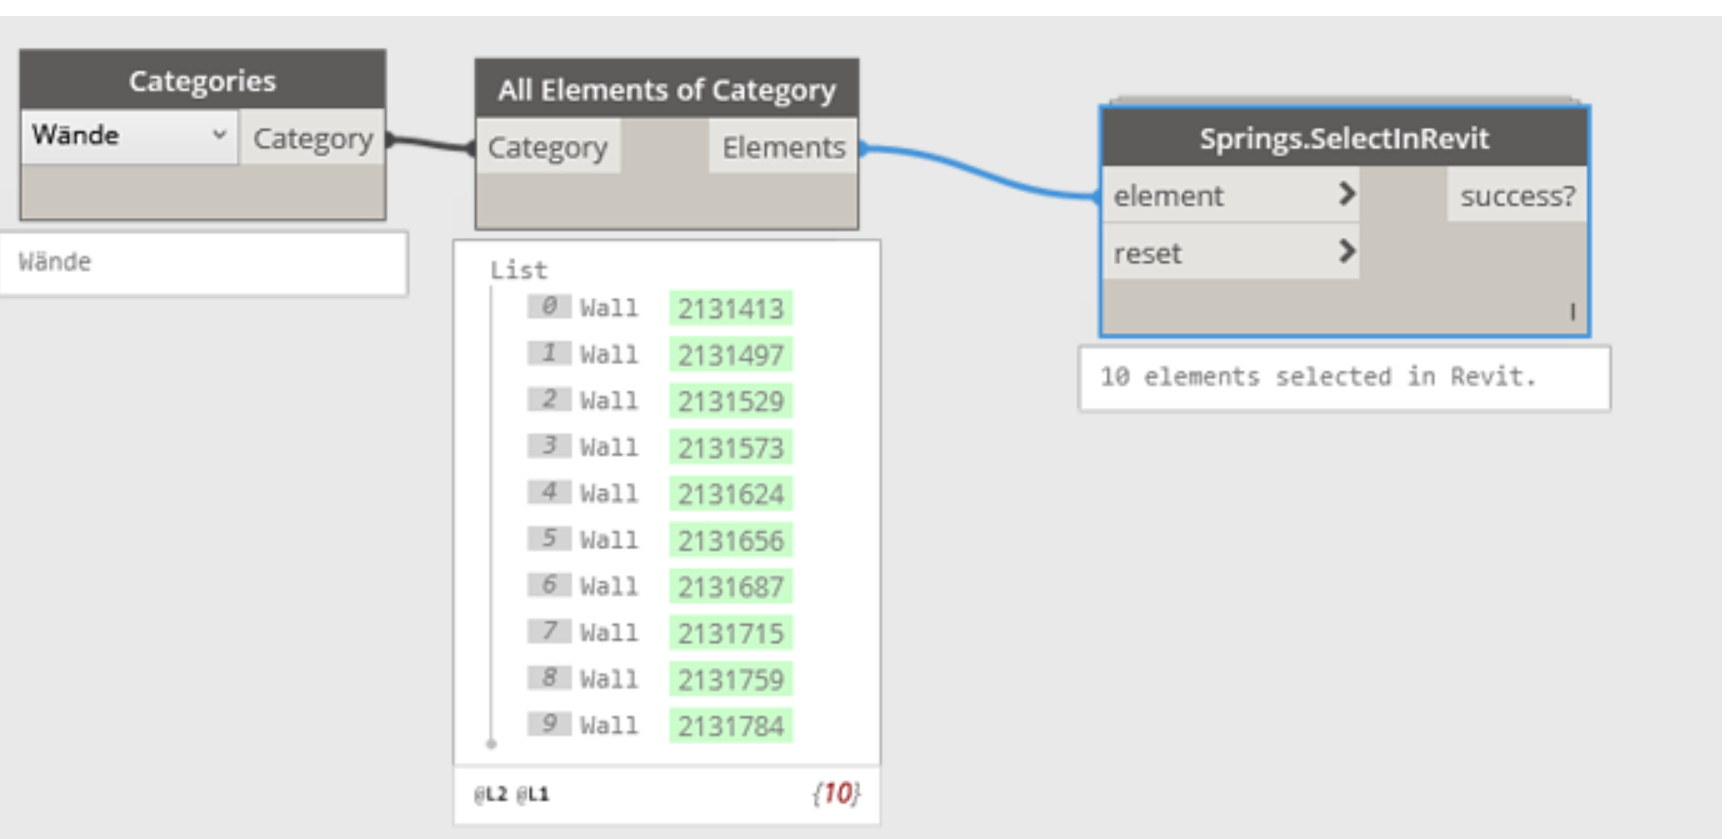Expand the reset port chevron
This screenshot has width=1731, height=839.
coord(1347,251)
